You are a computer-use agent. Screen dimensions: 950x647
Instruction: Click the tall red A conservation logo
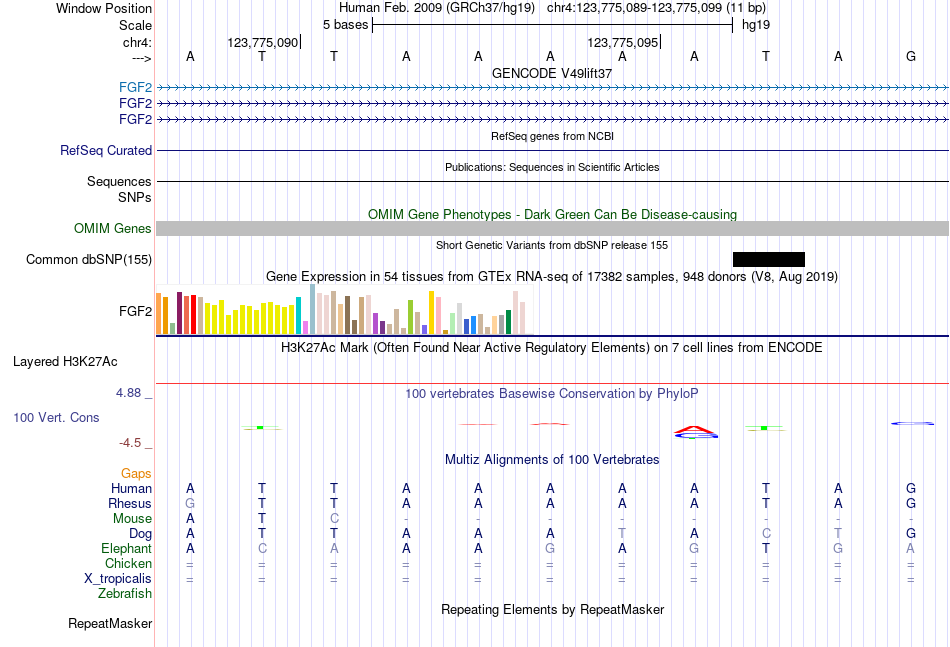point(696,432)
